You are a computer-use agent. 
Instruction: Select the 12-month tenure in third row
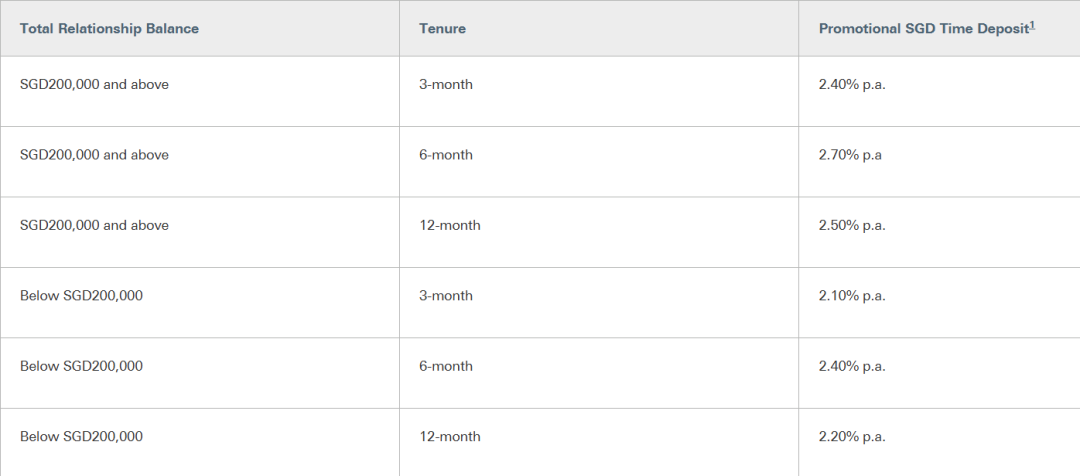(x=450, y=225)
